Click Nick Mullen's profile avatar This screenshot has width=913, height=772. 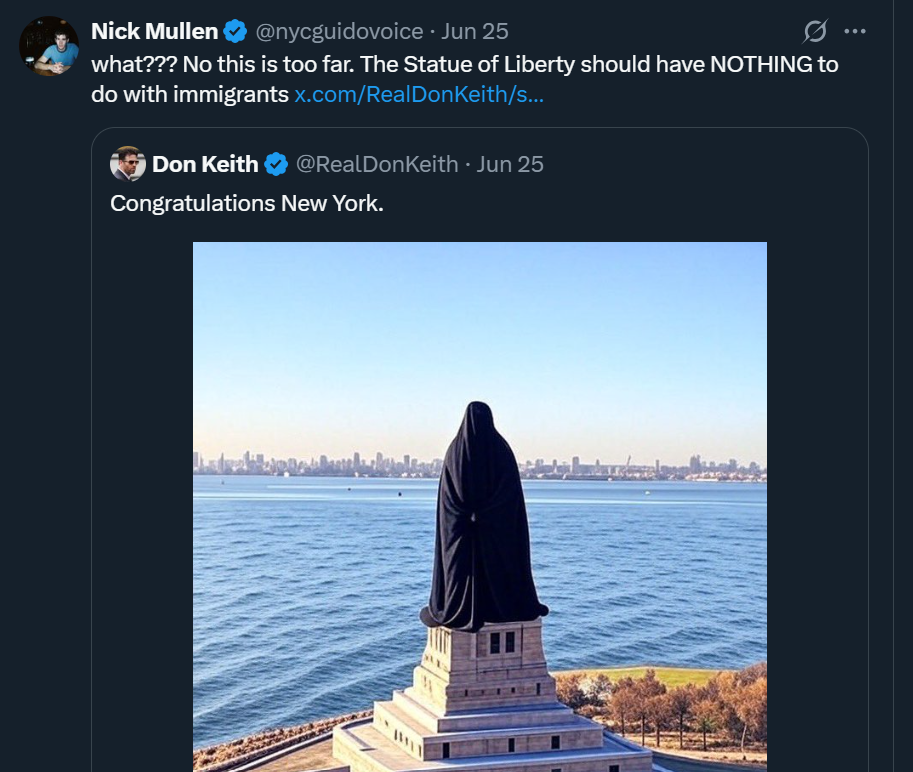(x=49, y=46)
